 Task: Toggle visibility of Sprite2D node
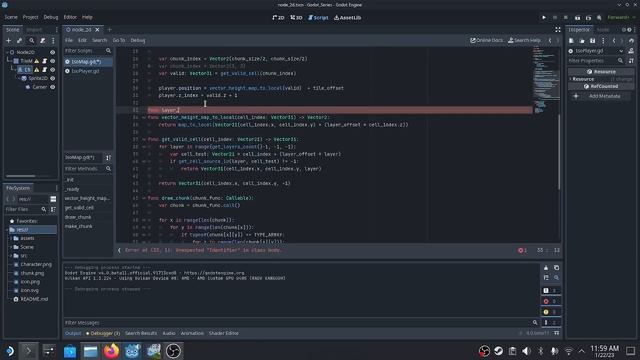coord(52,78)
